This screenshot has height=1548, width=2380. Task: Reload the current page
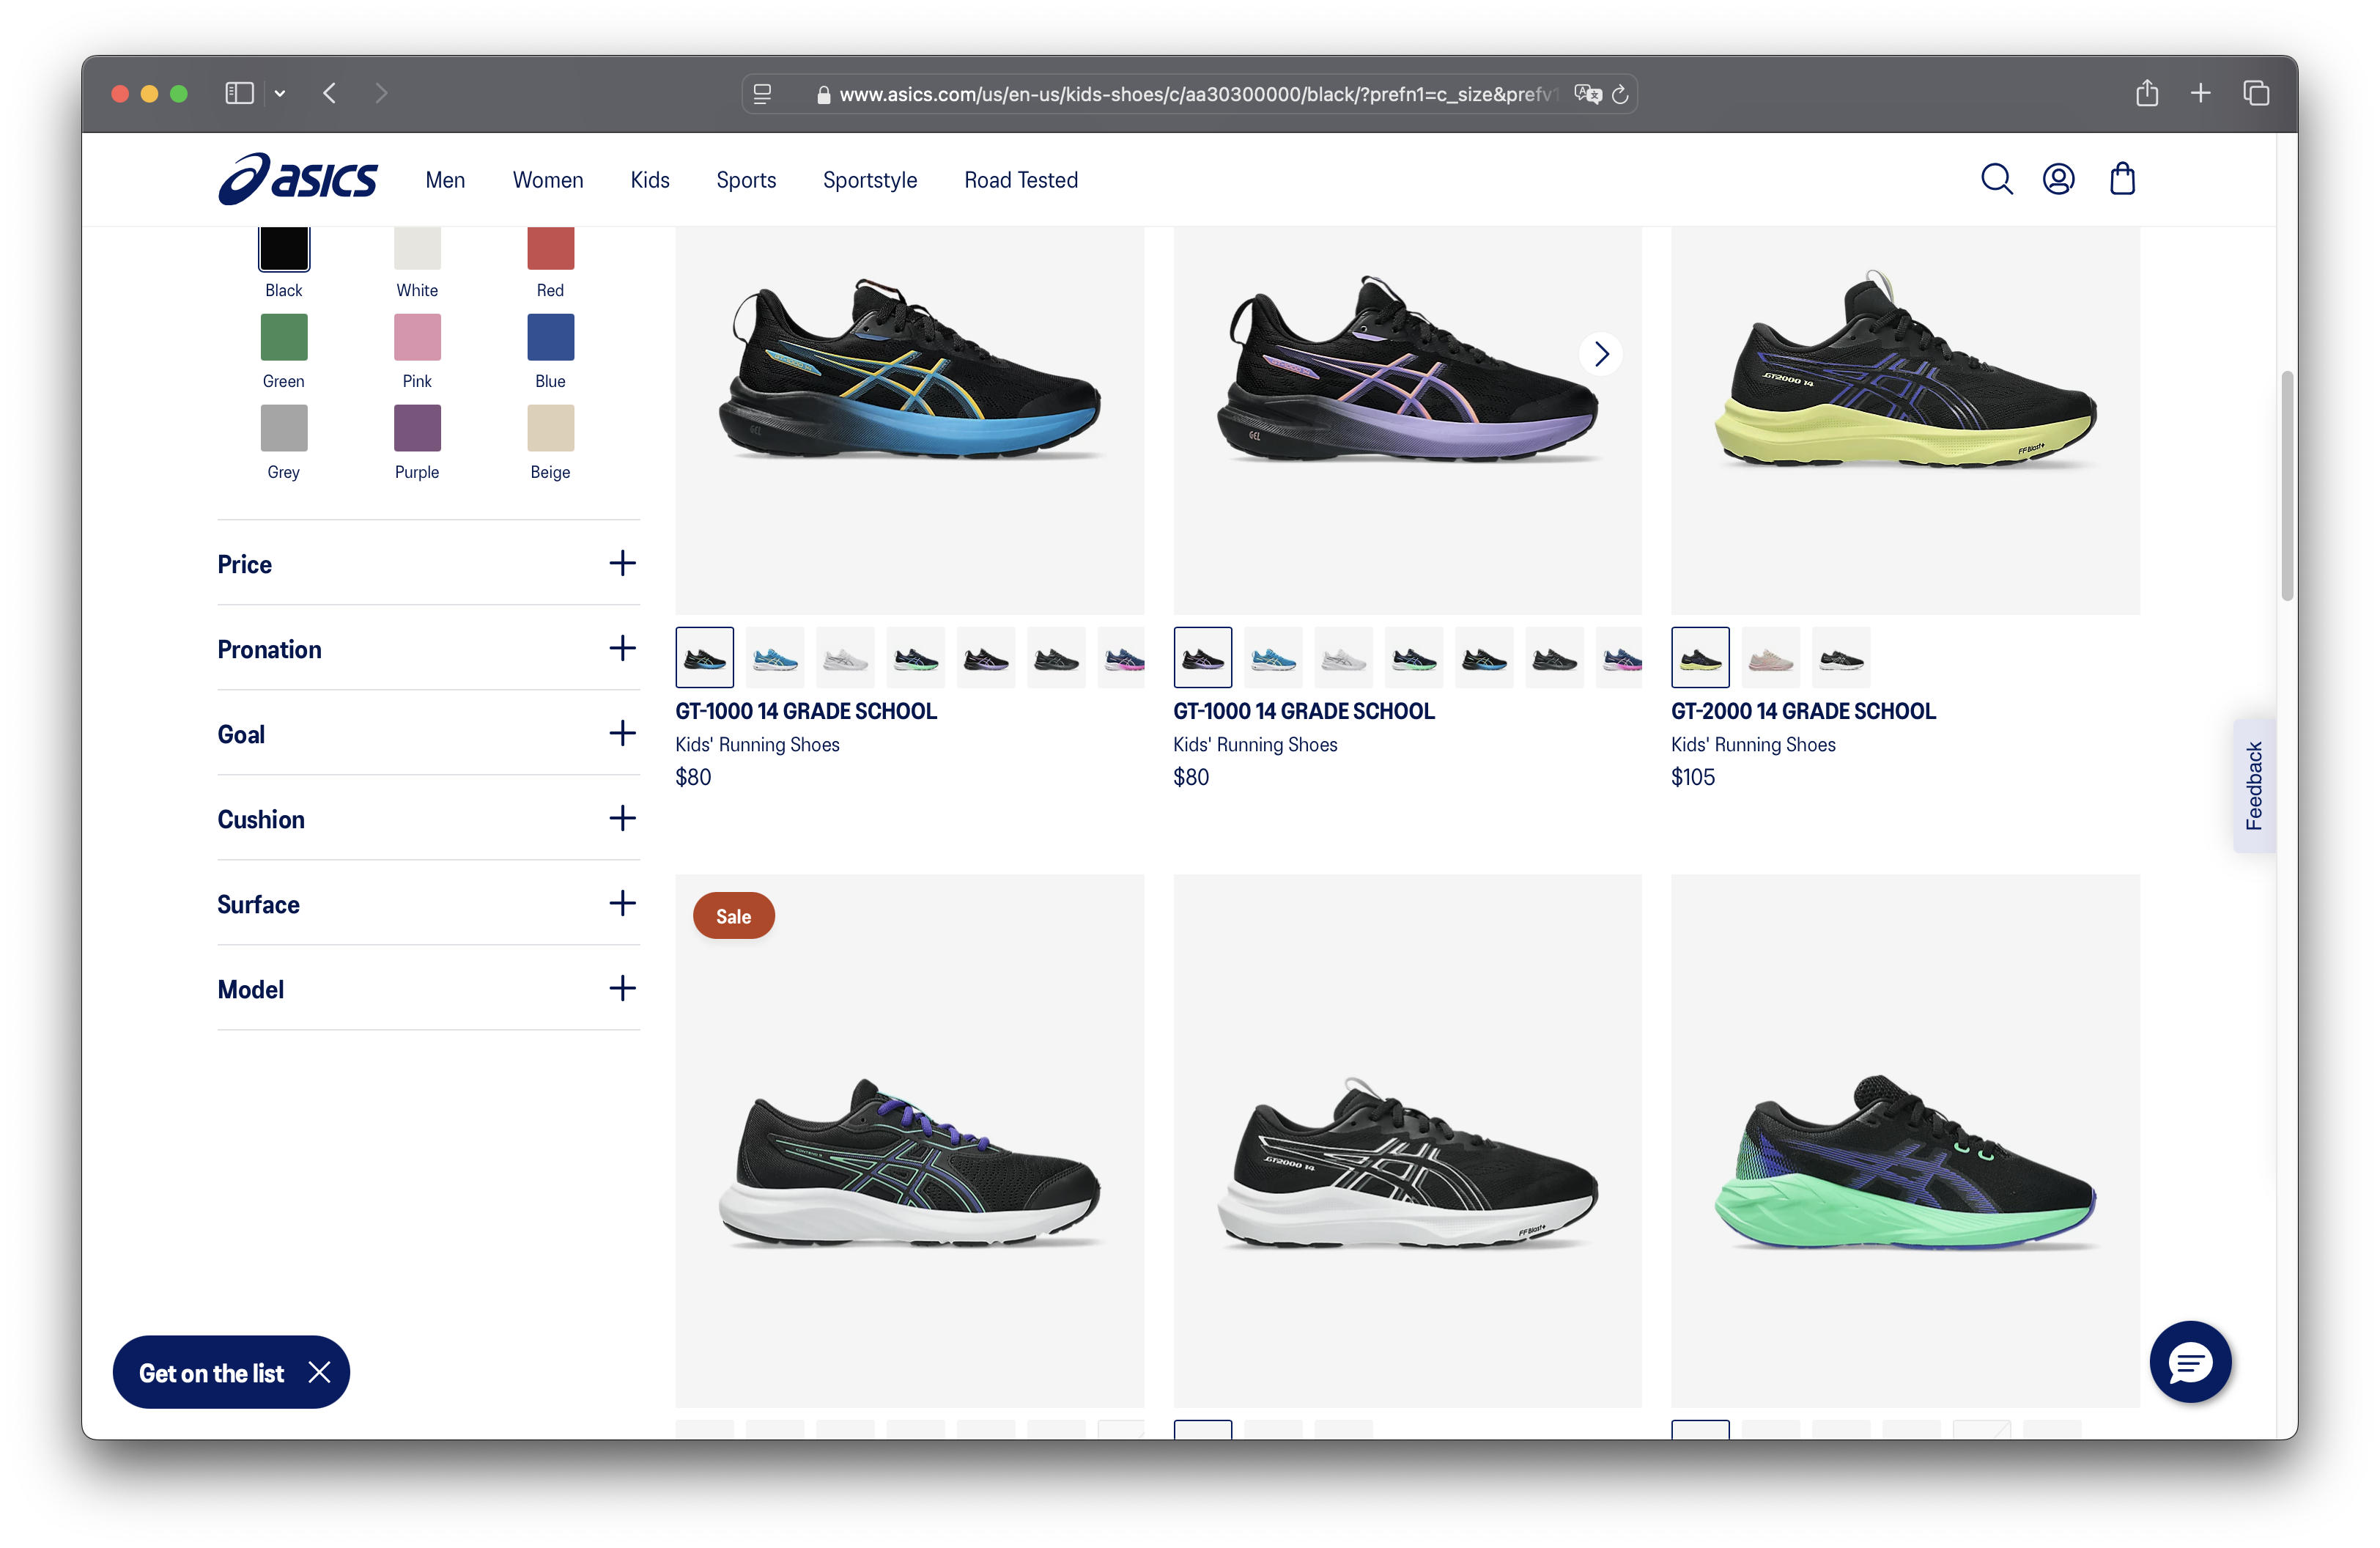tap(1620, 94)
